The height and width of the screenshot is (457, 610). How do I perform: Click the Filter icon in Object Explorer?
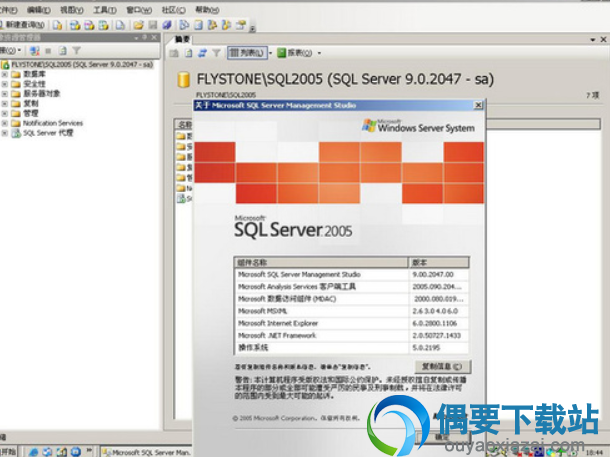(x=76, y=51)
